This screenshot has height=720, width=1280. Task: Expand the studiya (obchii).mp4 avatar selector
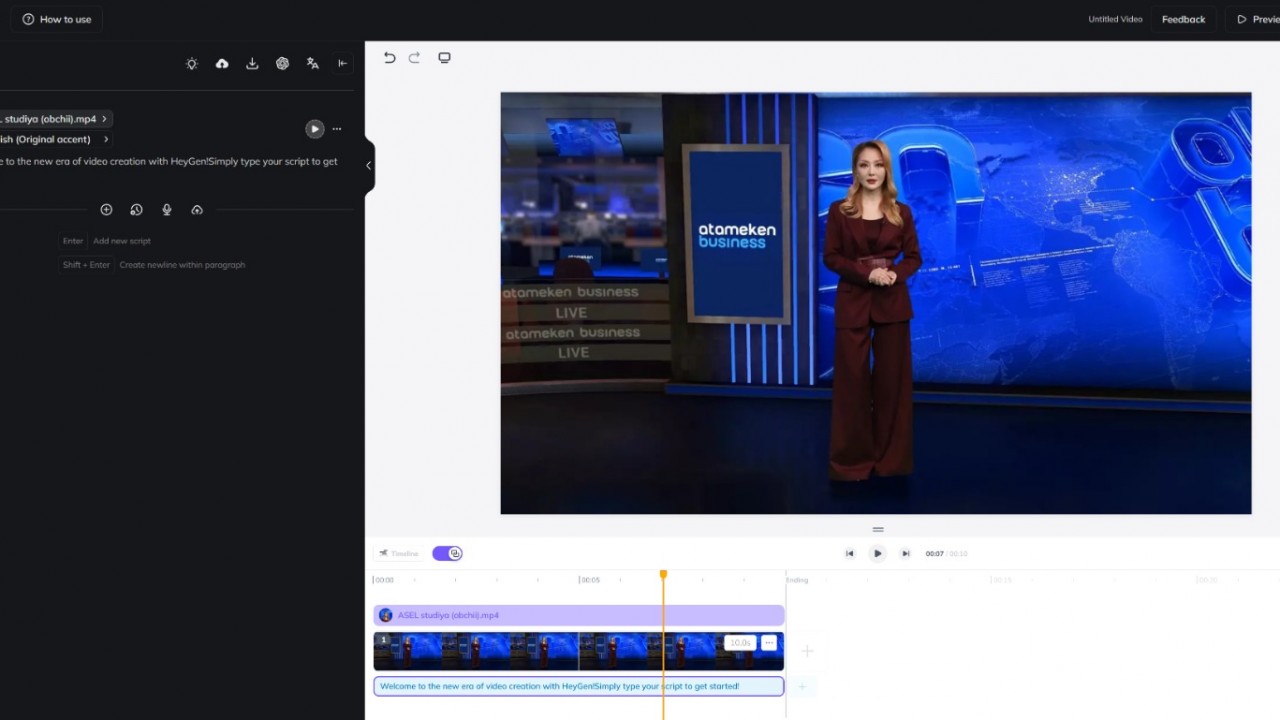tap(55, 119)
